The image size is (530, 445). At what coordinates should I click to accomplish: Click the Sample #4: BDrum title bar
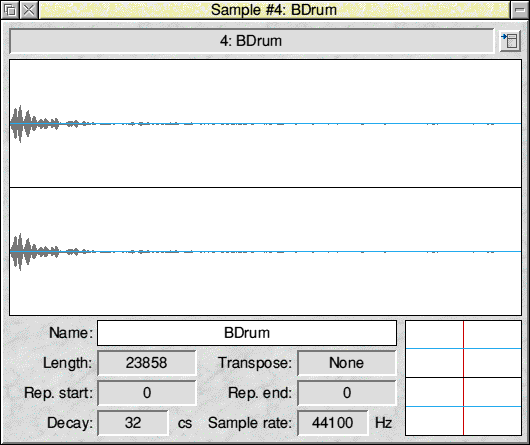pyautogui.click(x=274, y=10)
